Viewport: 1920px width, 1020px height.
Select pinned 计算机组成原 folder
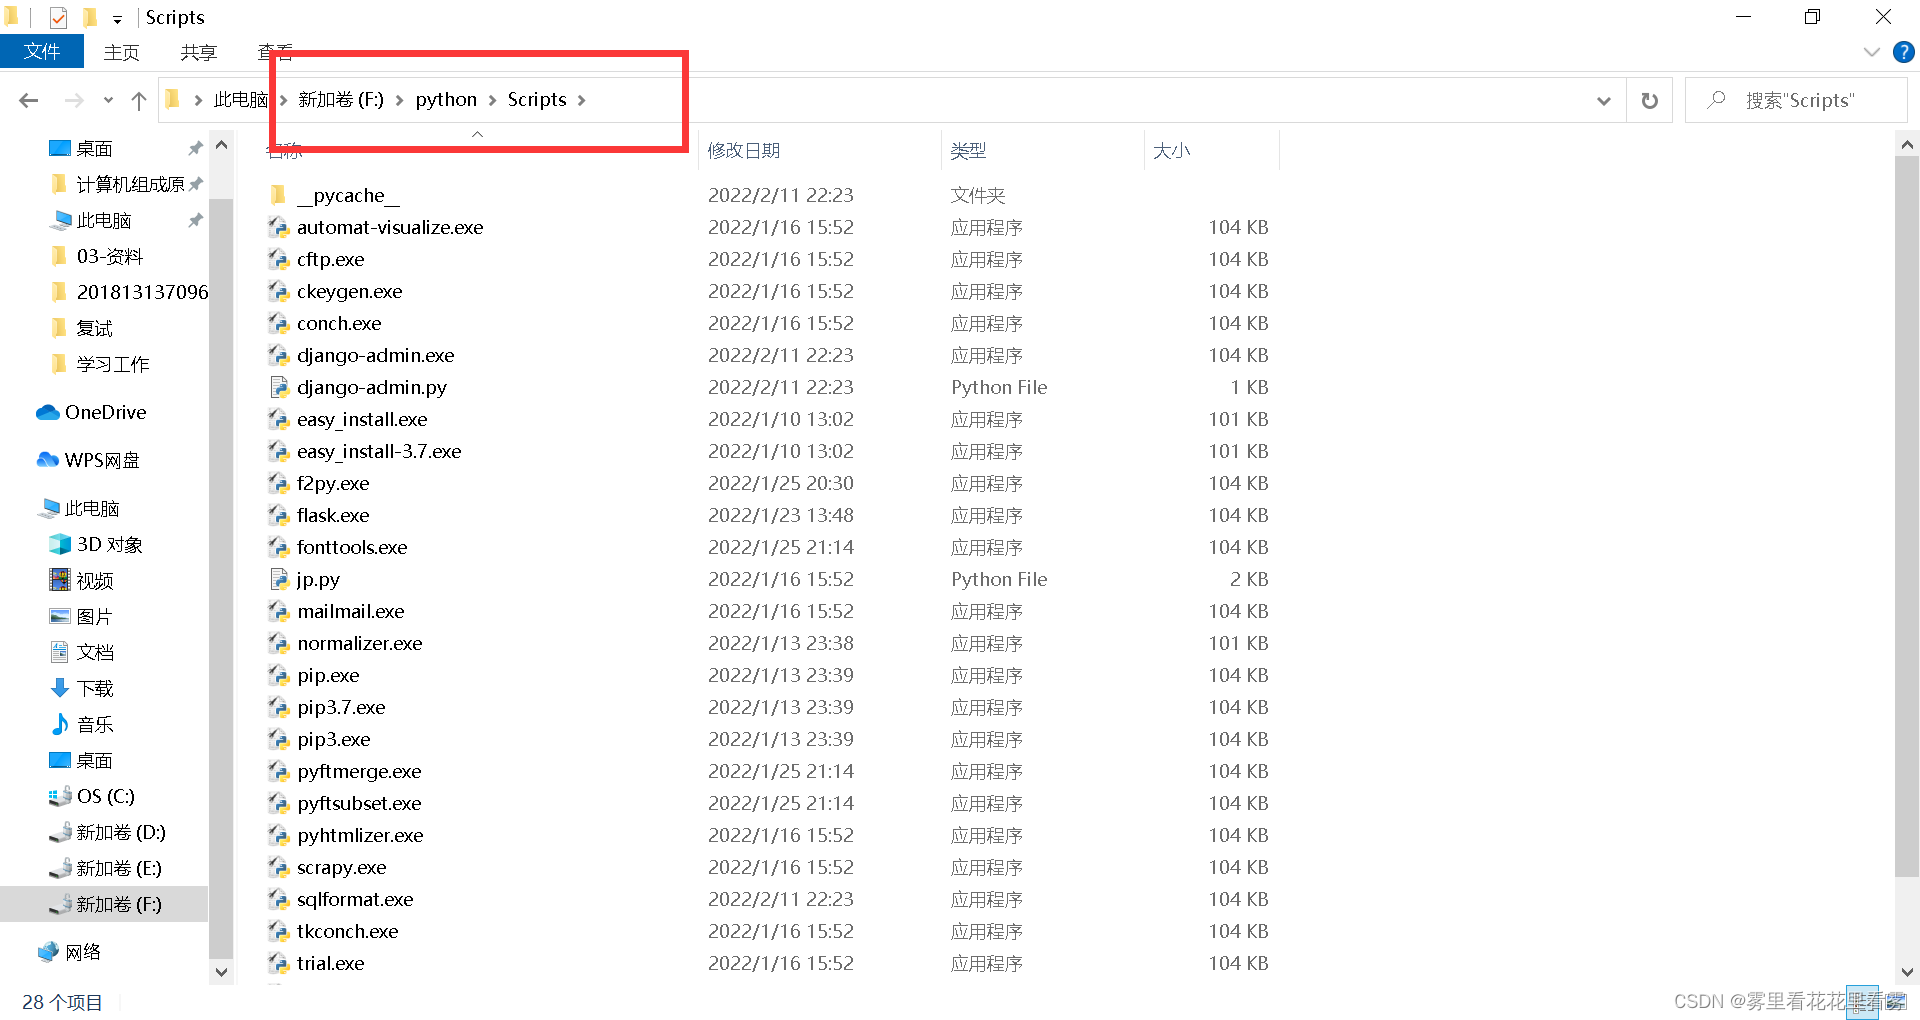click(130, 184)
